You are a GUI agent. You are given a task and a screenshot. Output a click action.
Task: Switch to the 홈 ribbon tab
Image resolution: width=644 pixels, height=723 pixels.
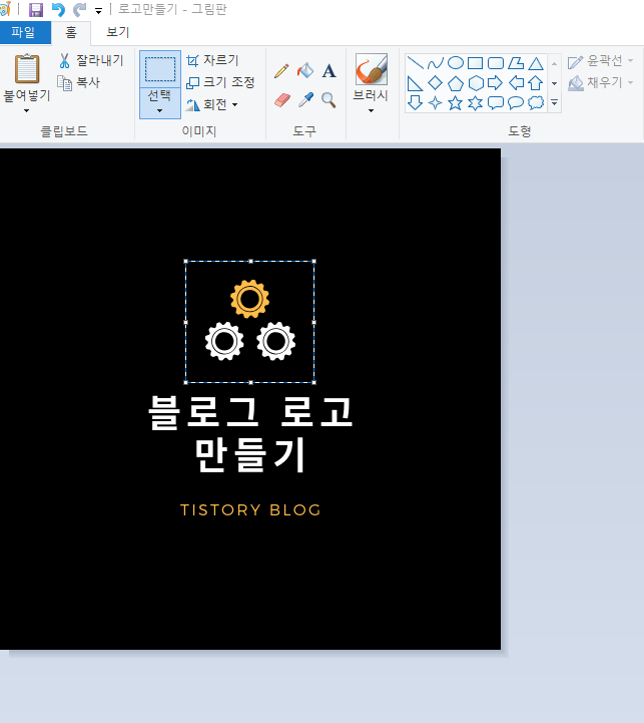(71, 32)
